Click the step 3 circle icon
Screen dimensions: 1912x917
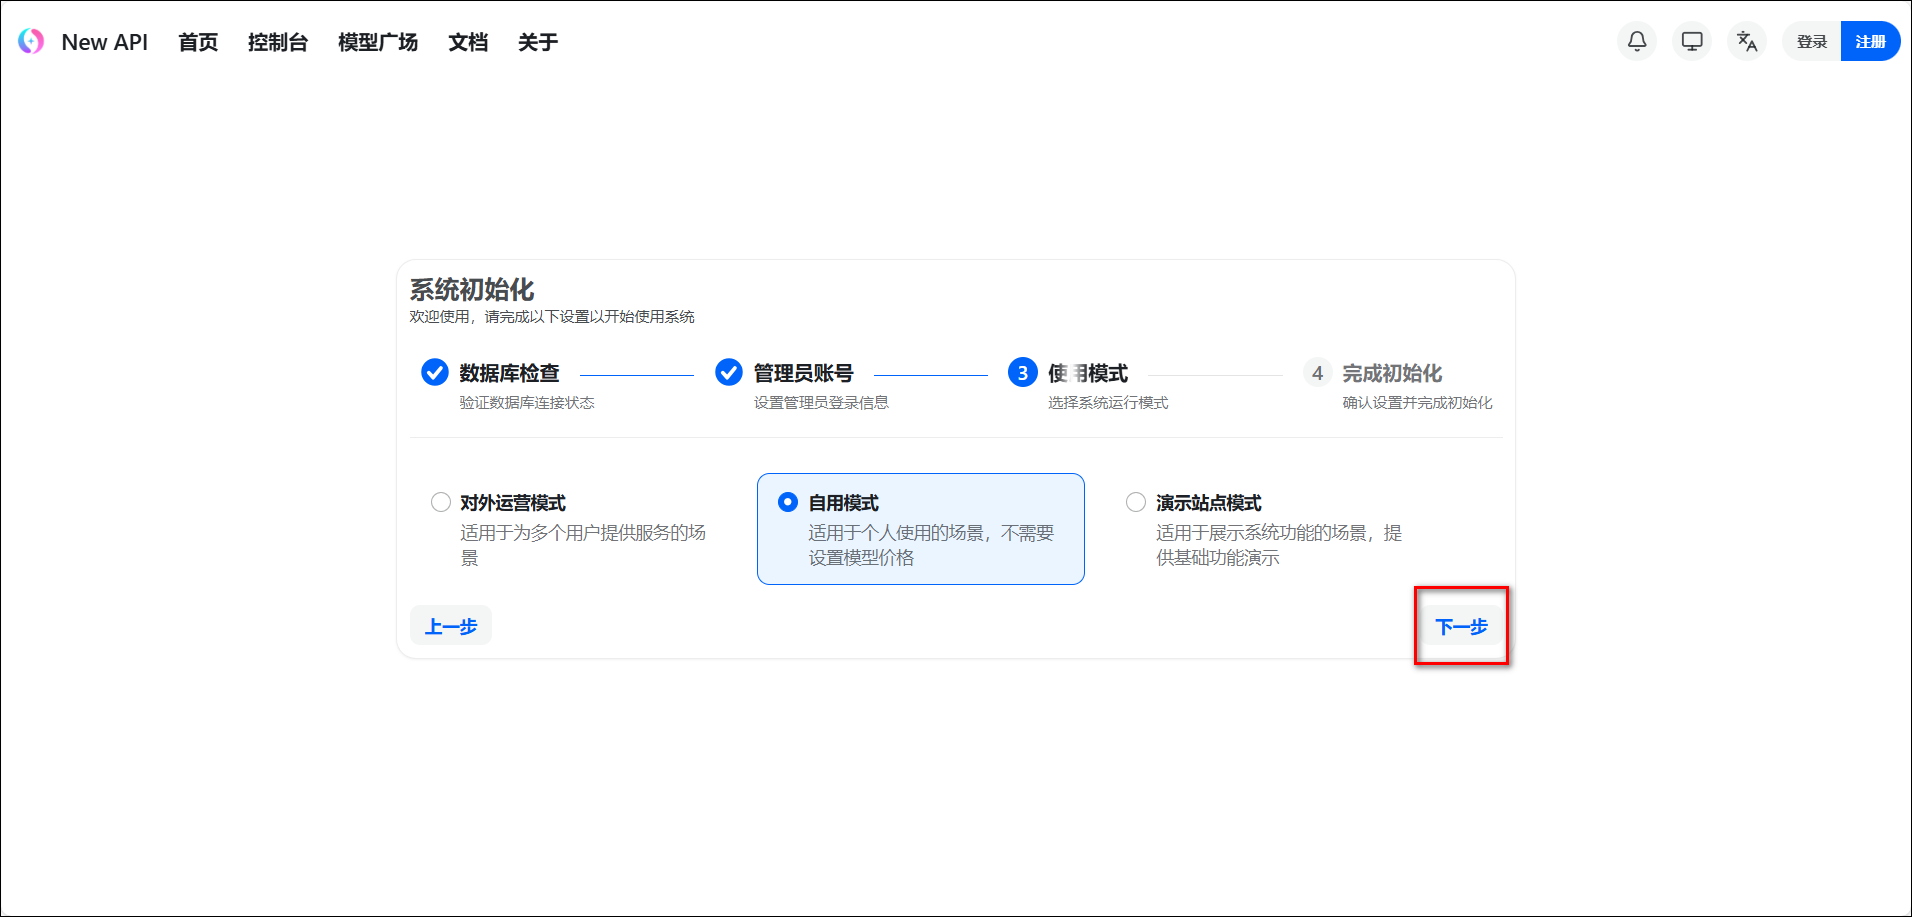[1022, 372]
